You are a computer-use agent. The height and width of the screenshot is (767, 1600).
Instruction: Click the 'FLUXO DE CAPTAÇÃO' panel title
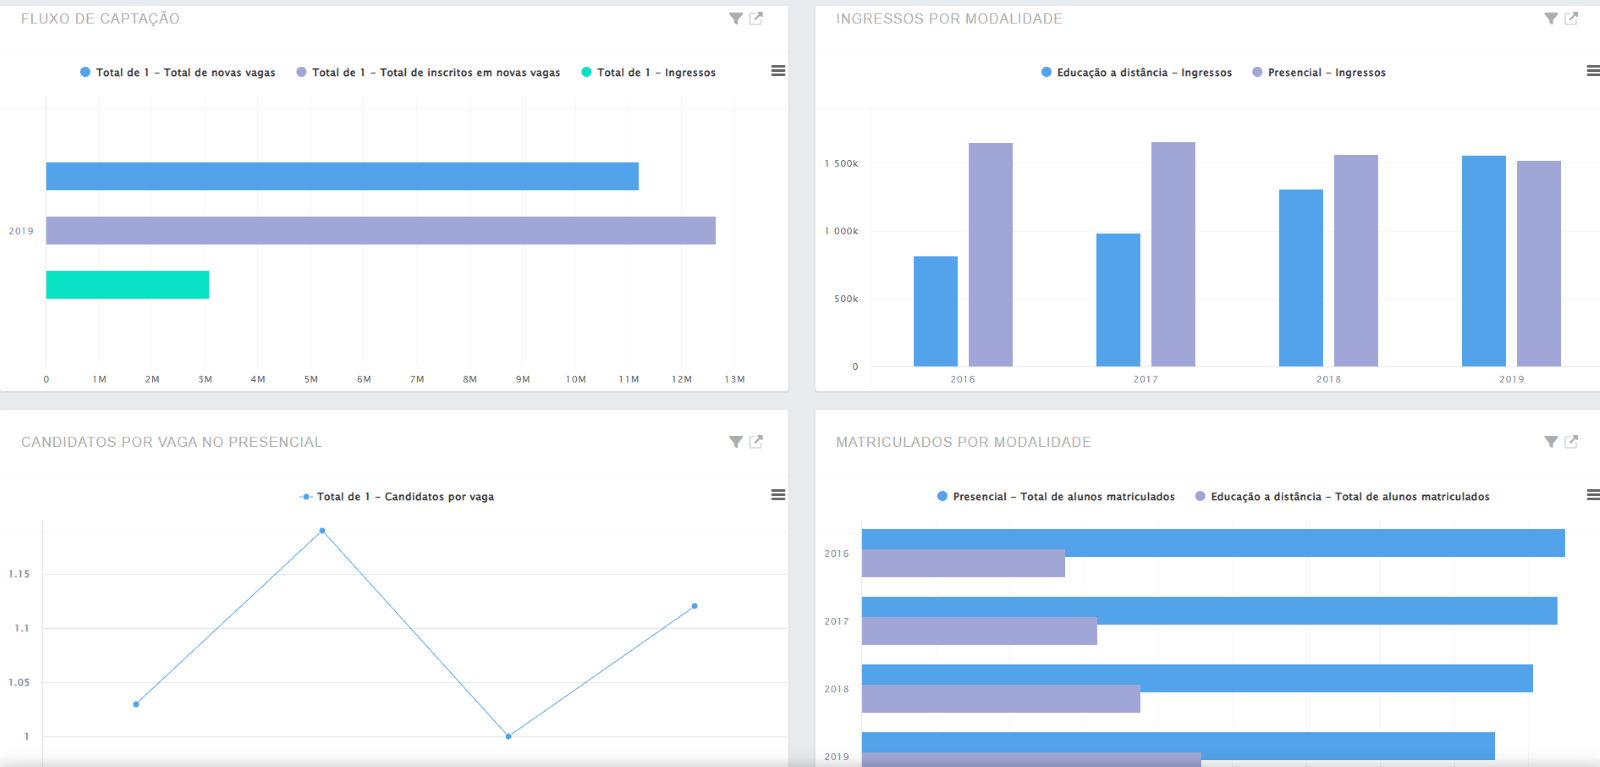(100, 19)
